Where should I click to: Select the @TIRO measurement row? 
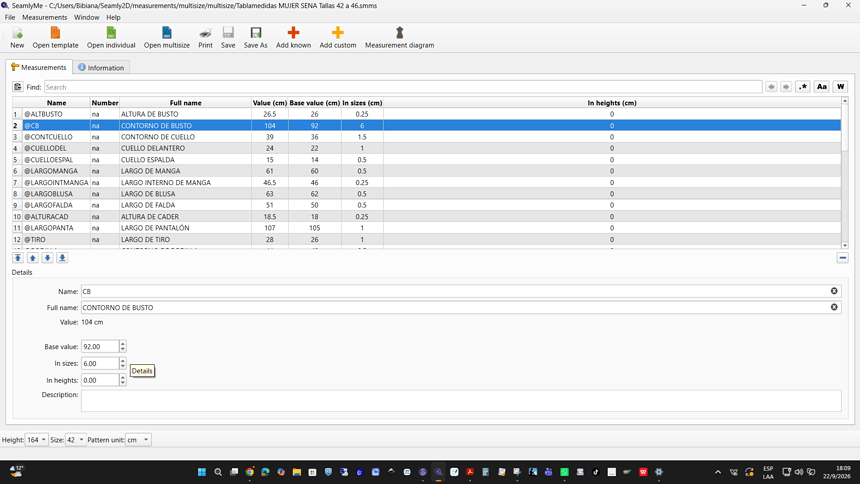pos(426,239)
